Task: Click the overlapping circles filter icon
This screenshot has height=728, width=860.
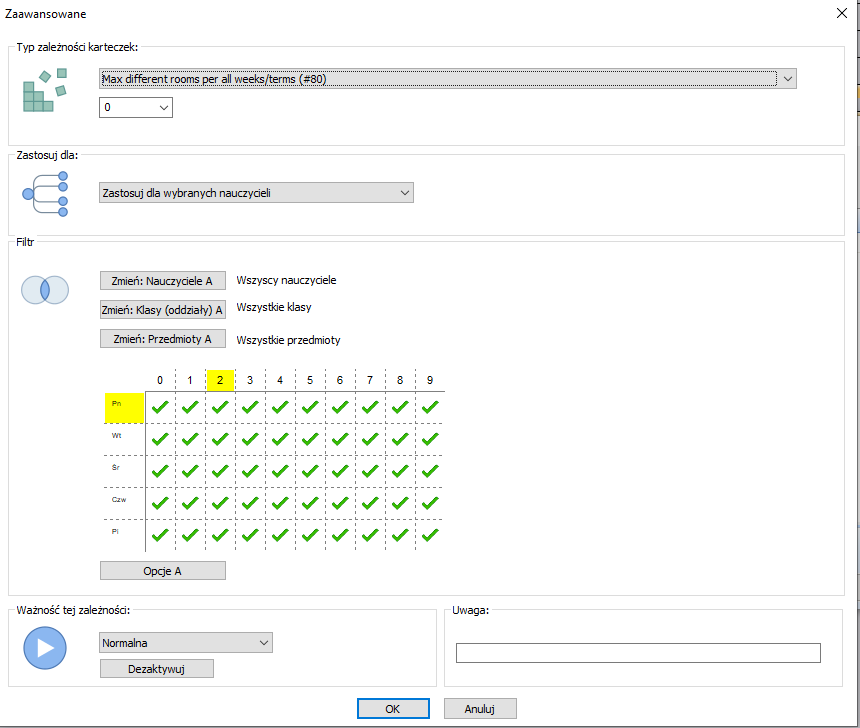Action: tap(45, 289)
